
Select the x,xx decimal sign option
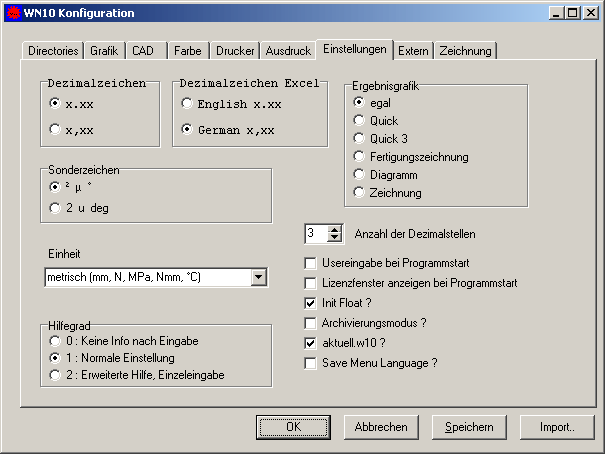56,128
